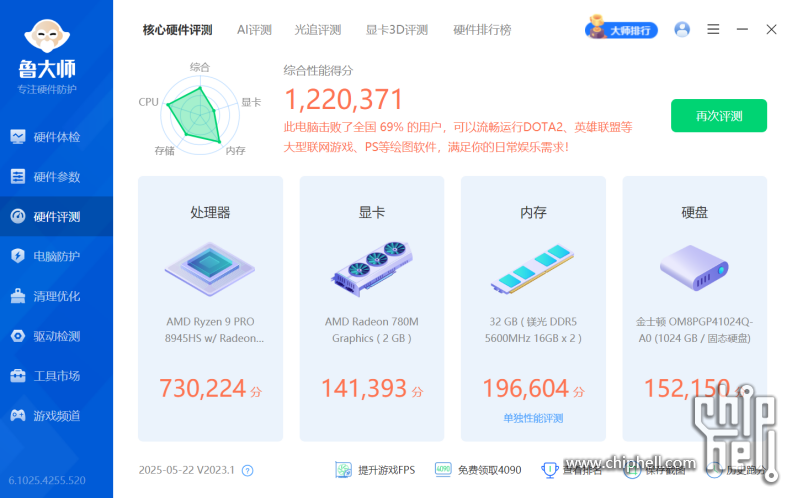The height and width of the screenshot is (498, 792).
Task: Click the 查看排名 trophy icon
Action: (550, 470)
